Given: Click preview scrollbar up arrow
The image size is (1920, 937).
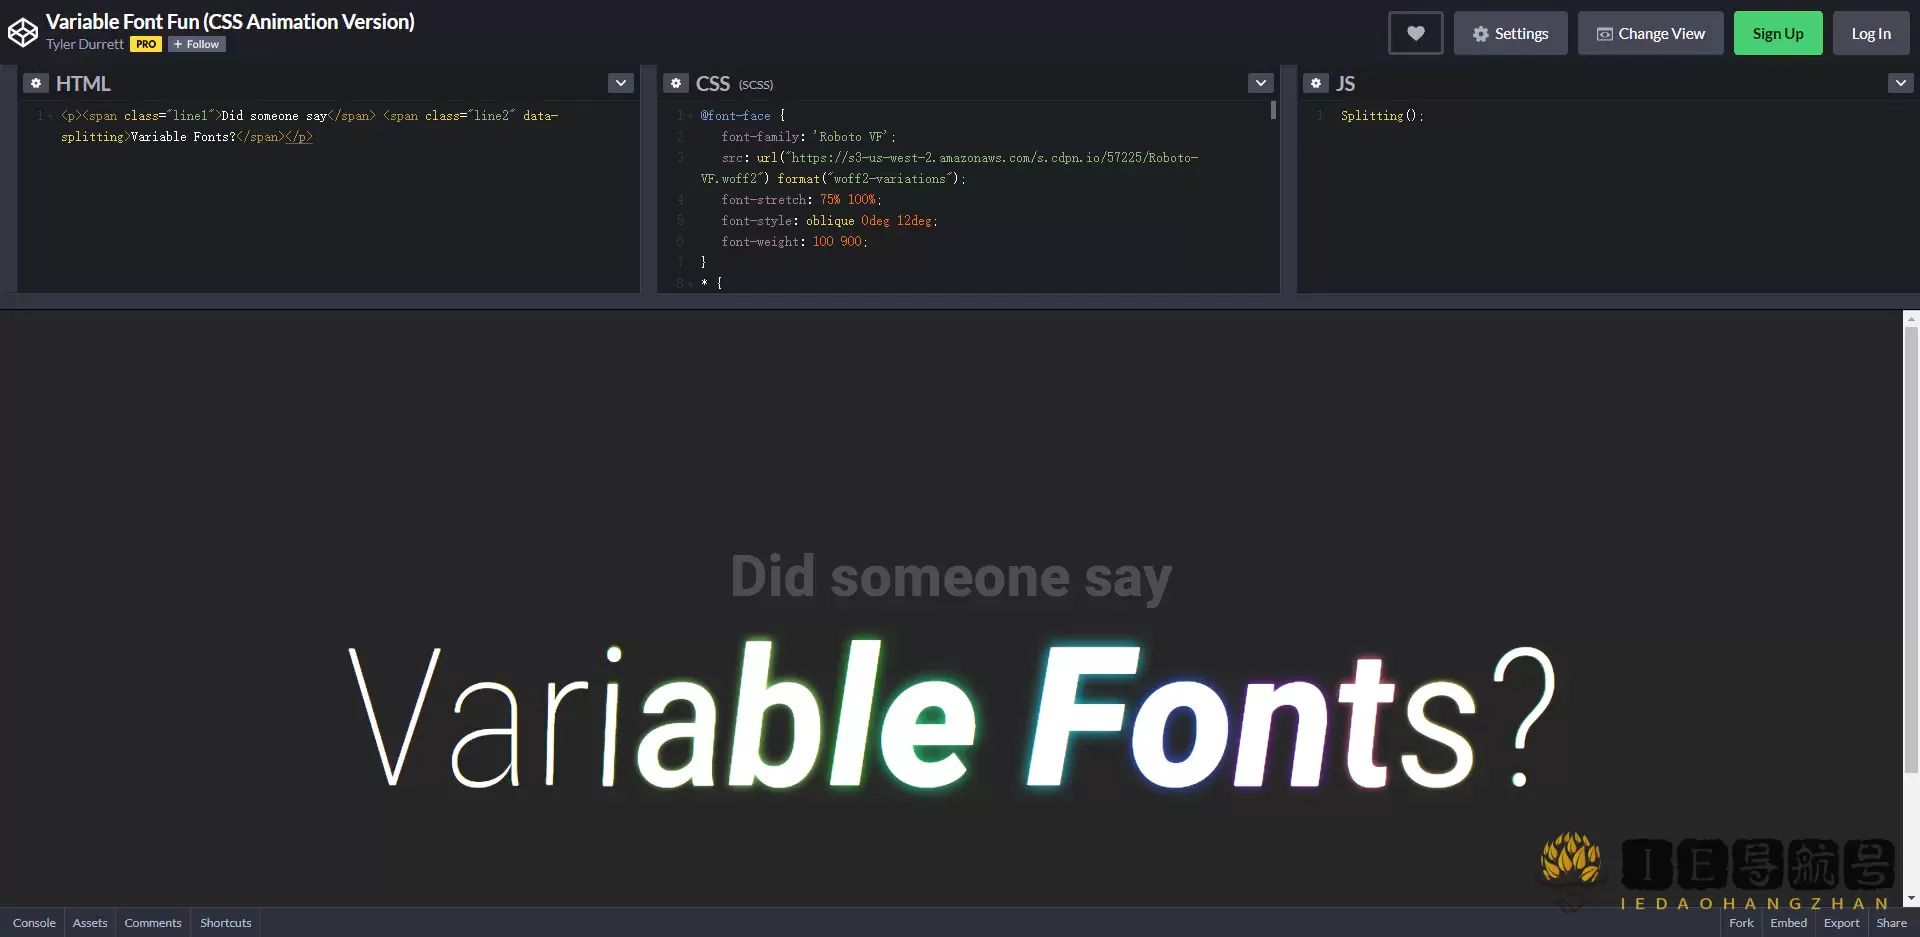Looking at the screenshot, I should (1911, 319).
